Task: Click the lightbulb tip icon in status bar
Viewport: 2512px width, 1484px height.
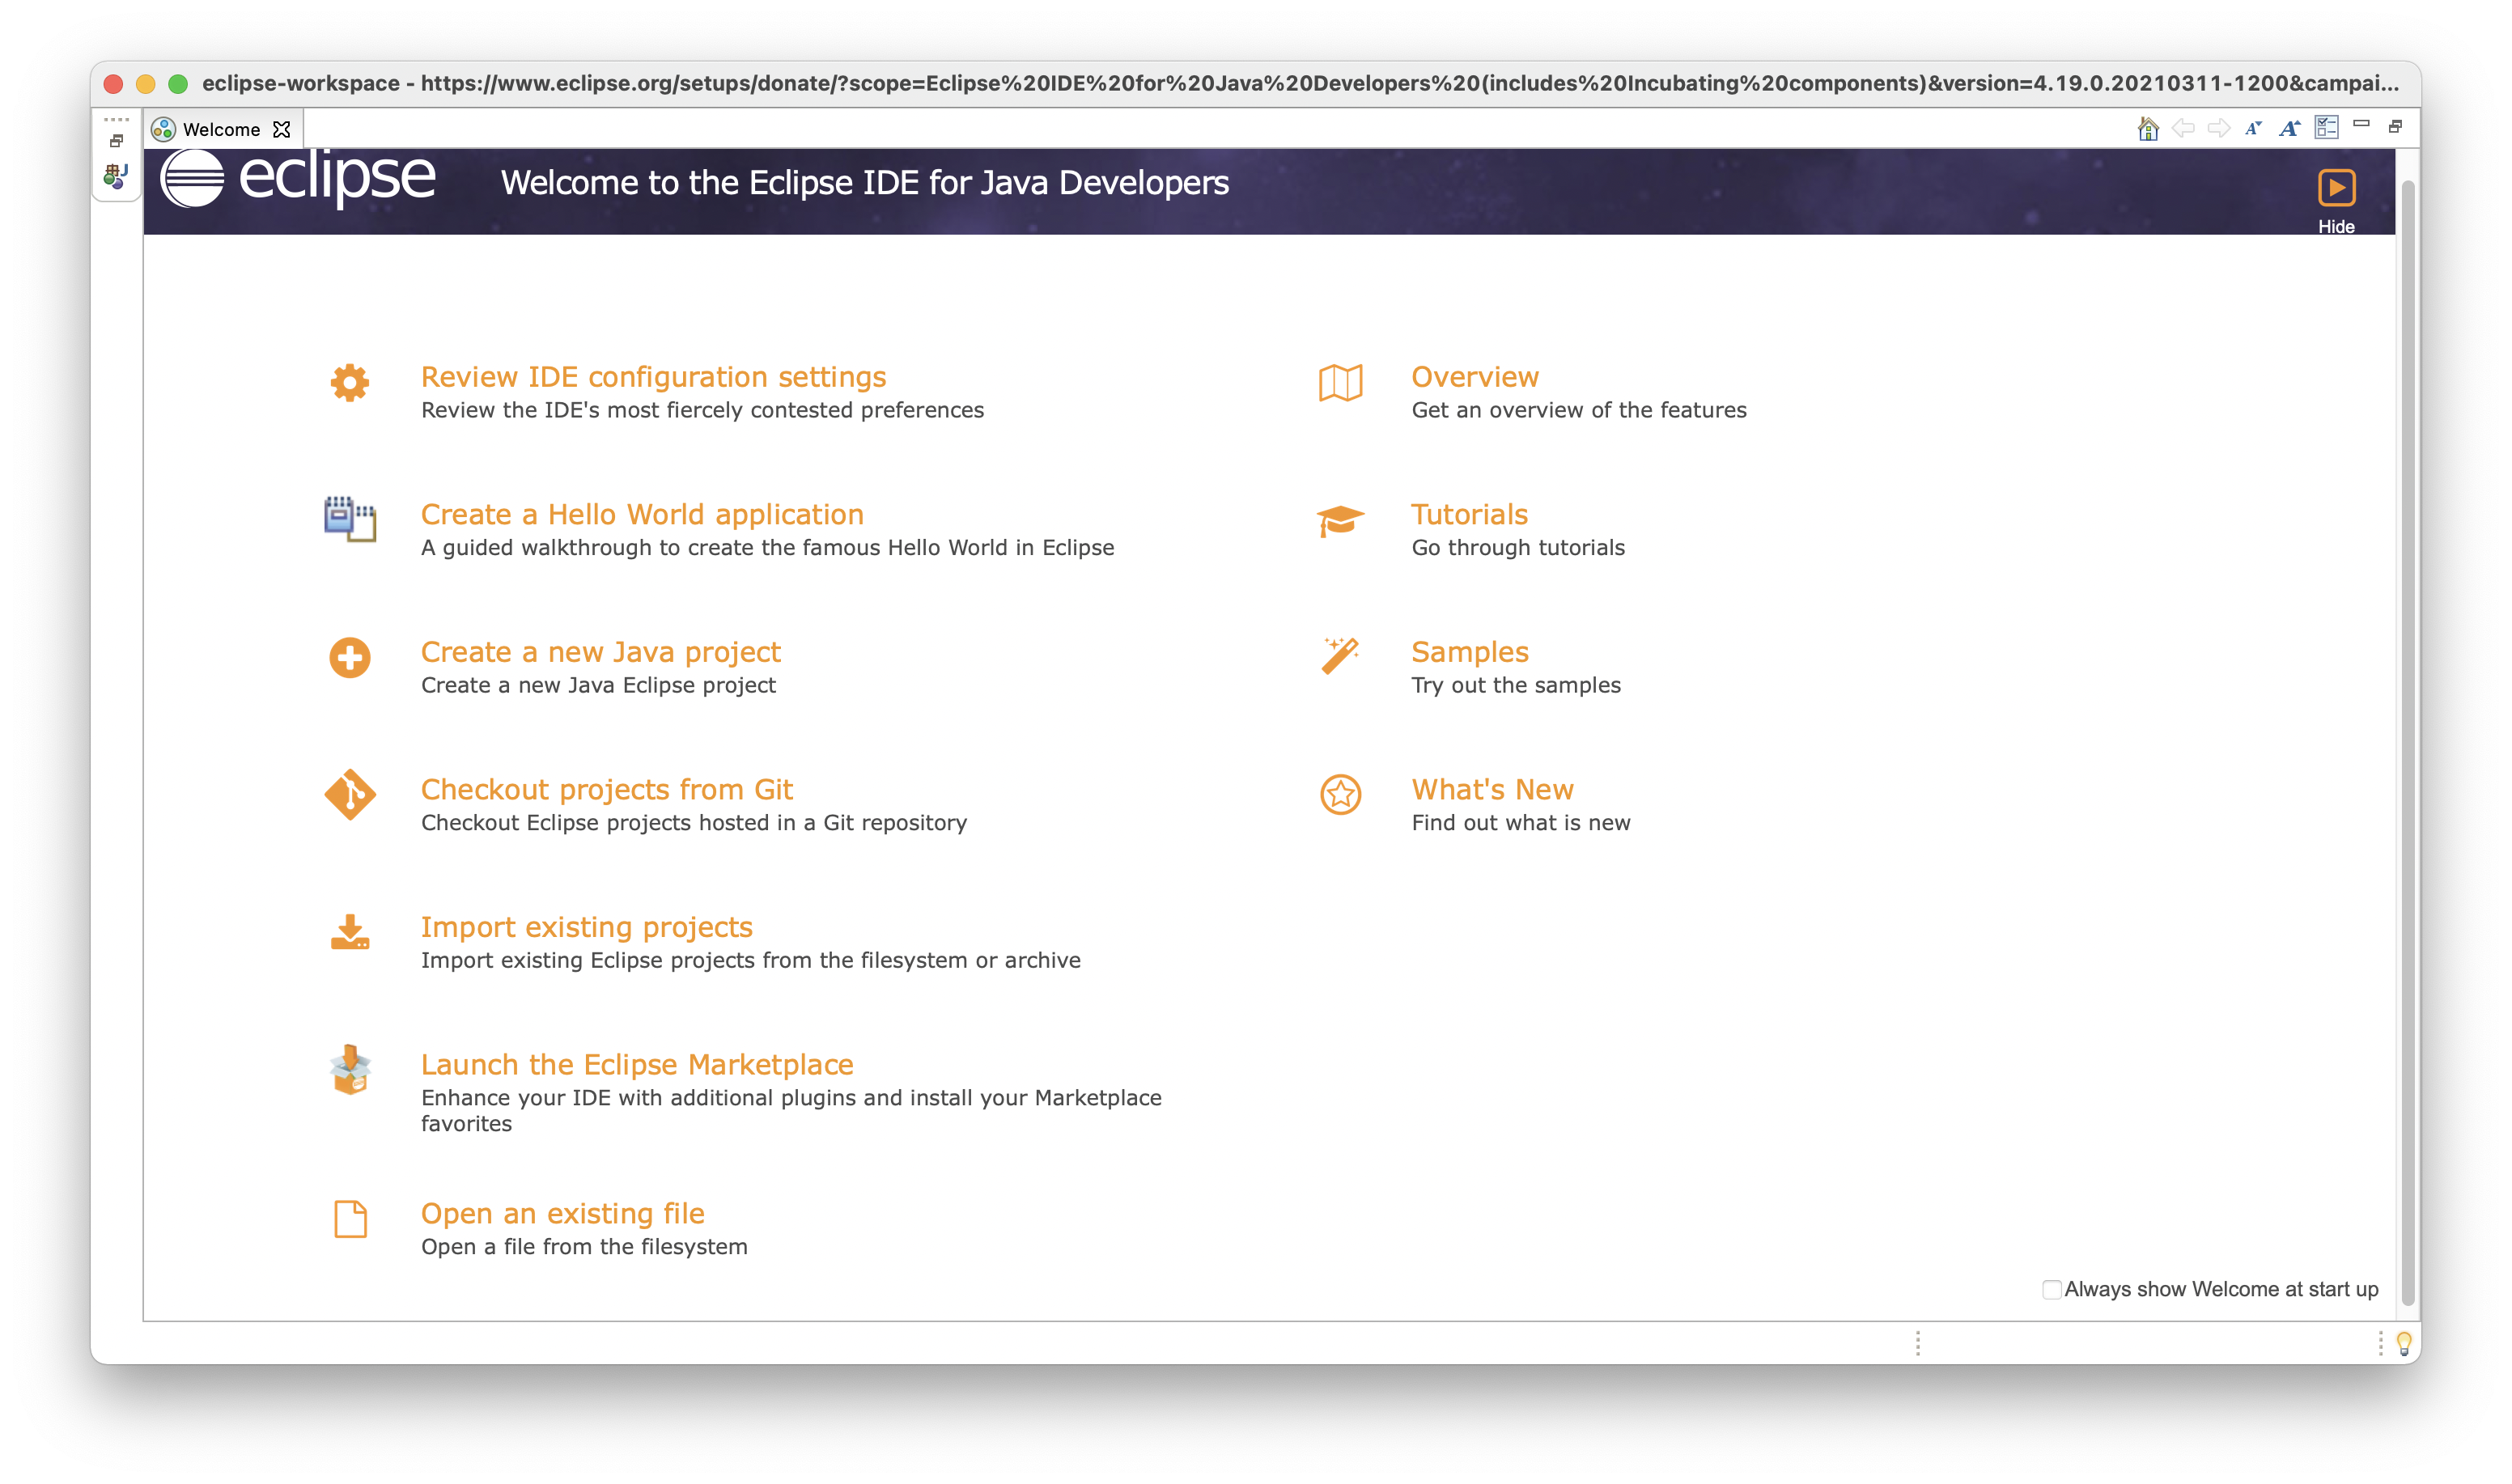Action: [2404, 1343]
